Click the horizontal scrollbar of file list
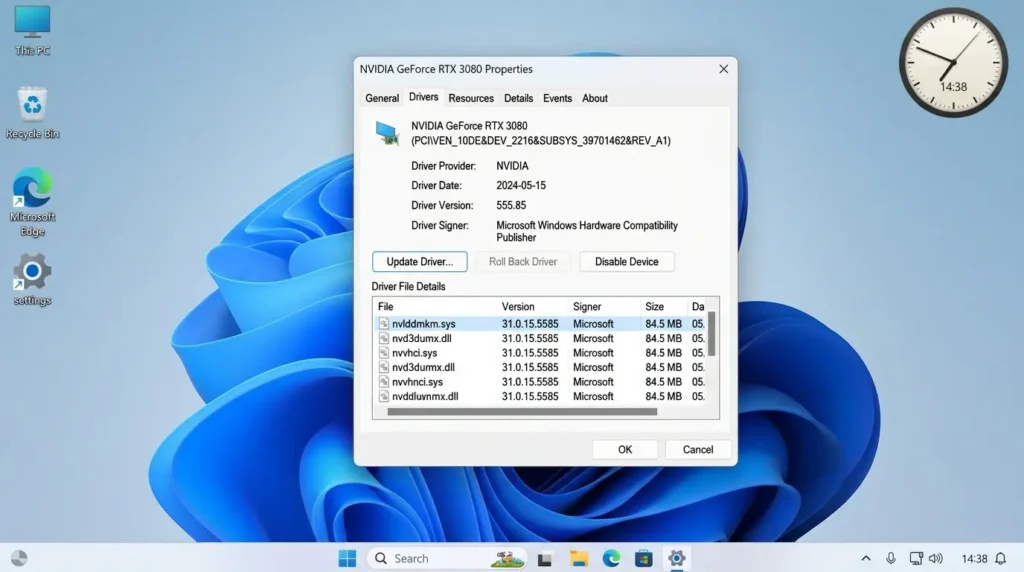The image size is (1024, 572). click(522, 412)
